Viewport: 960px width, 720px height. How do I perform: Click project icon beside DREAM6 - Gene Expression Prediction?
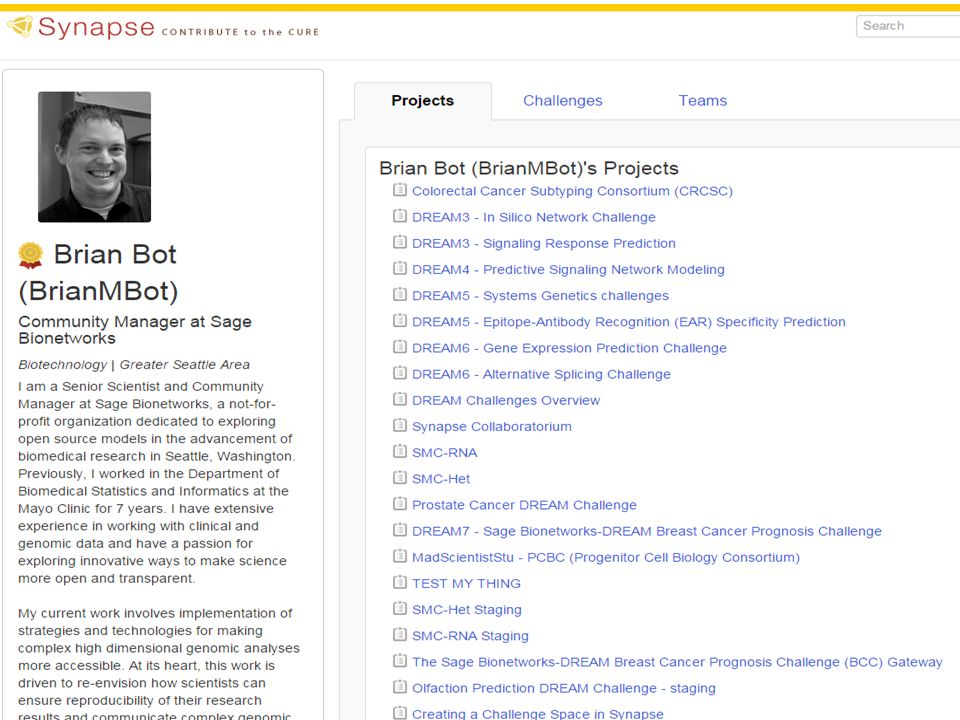point(399,347)
